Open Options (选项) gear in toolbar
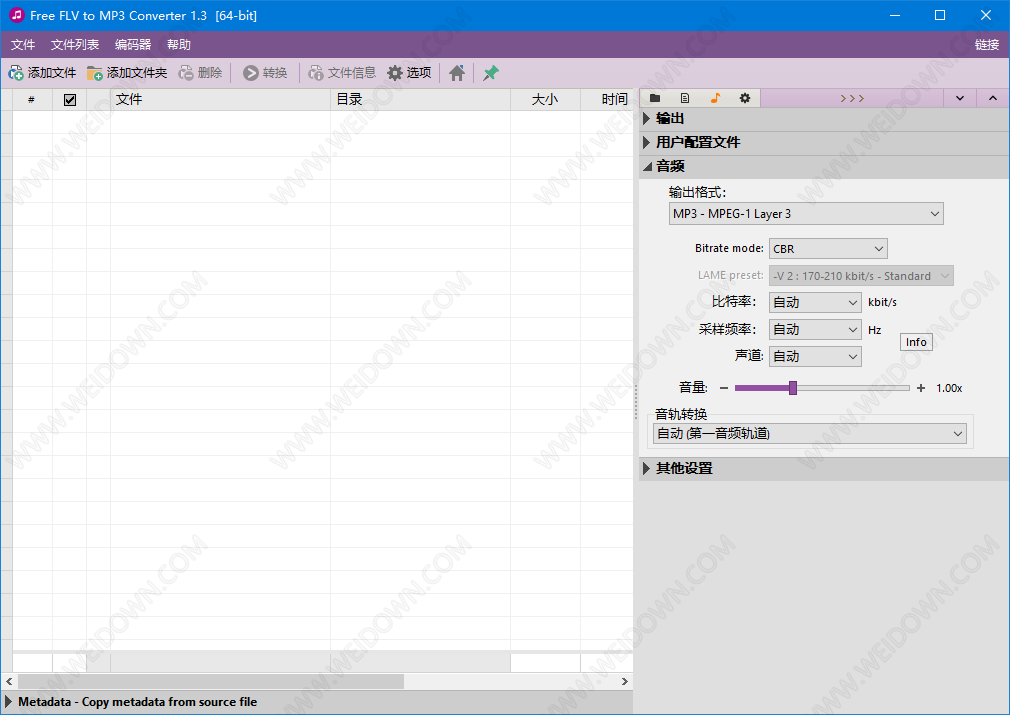Screen dimensions: 1010x715 click(409, 73)
